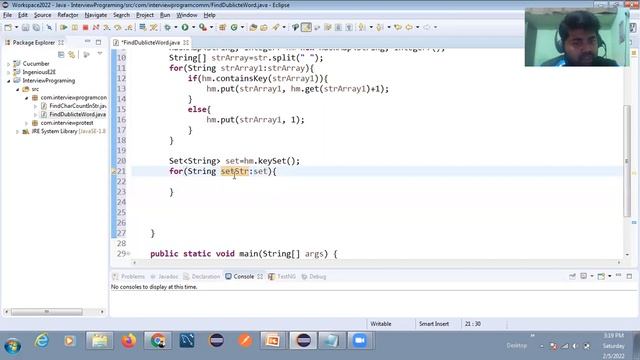Open dropdown next to Run button
This screenshot has width=640, height=360.
(x=193, y=27)
